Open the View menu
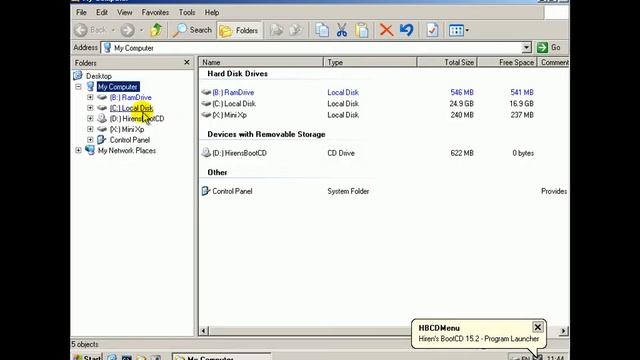This screenshot has height=360, width=640. (124, 13)
